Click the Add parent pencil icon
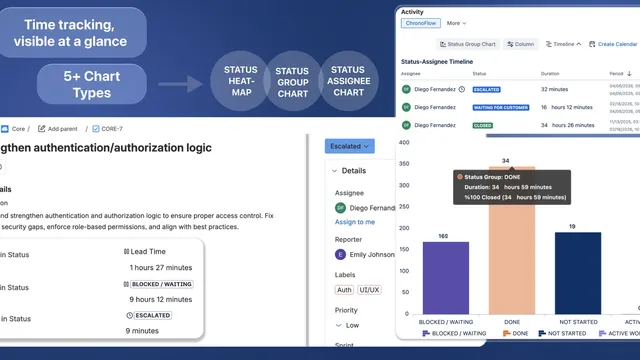The height and width of the screenshot is (360, 640). point(41,129)
